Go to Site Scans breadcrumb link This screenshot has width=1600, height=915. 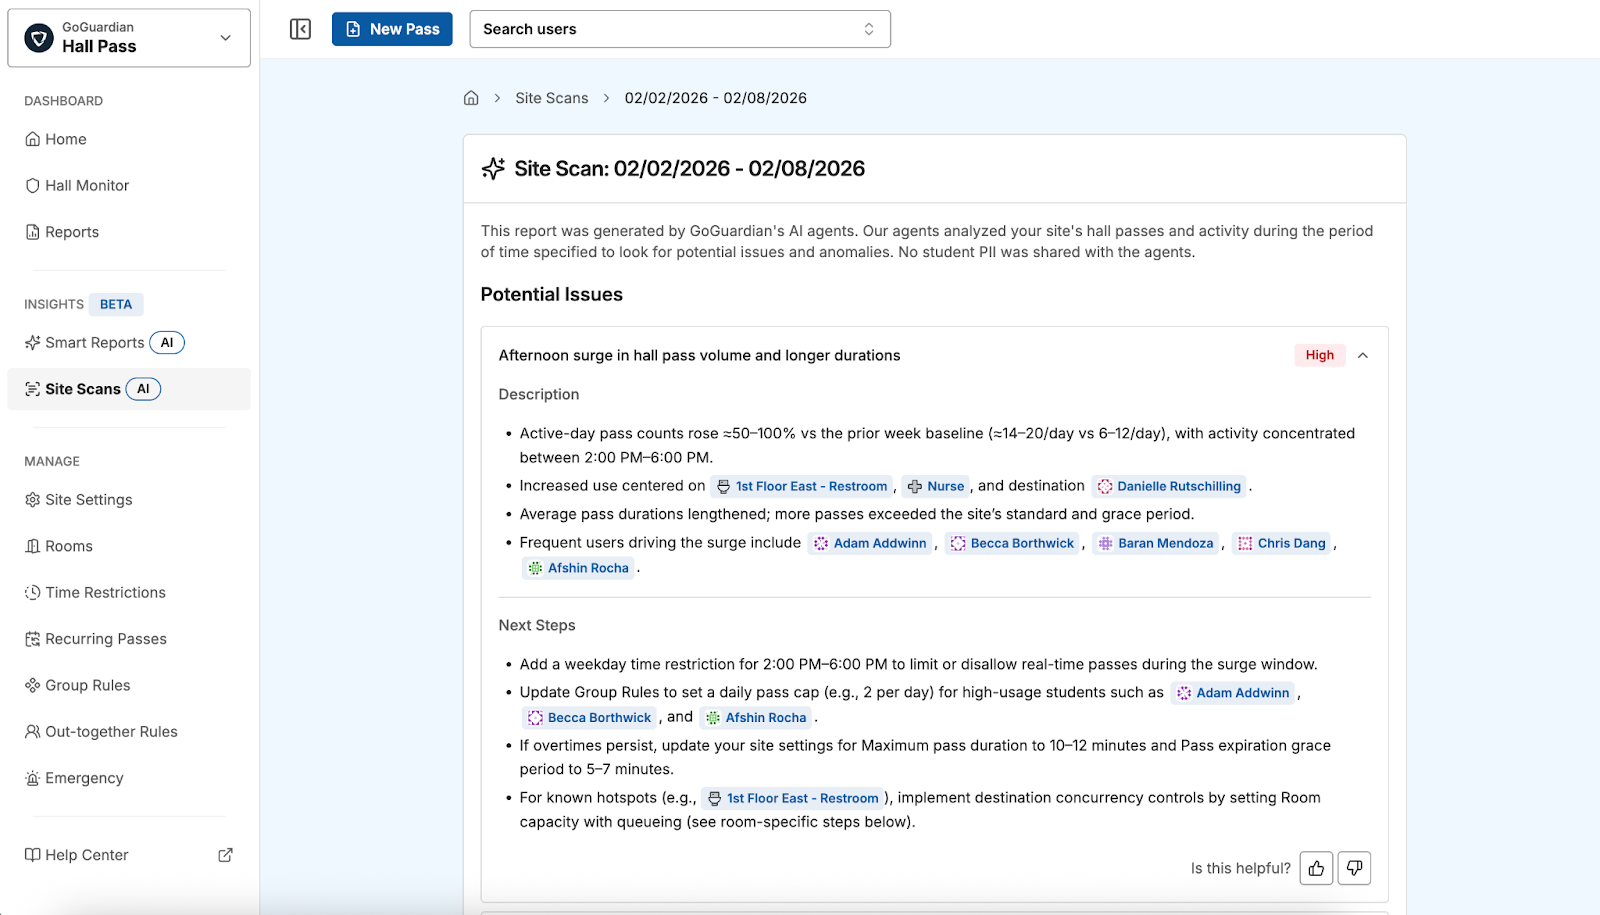(552, 98)
